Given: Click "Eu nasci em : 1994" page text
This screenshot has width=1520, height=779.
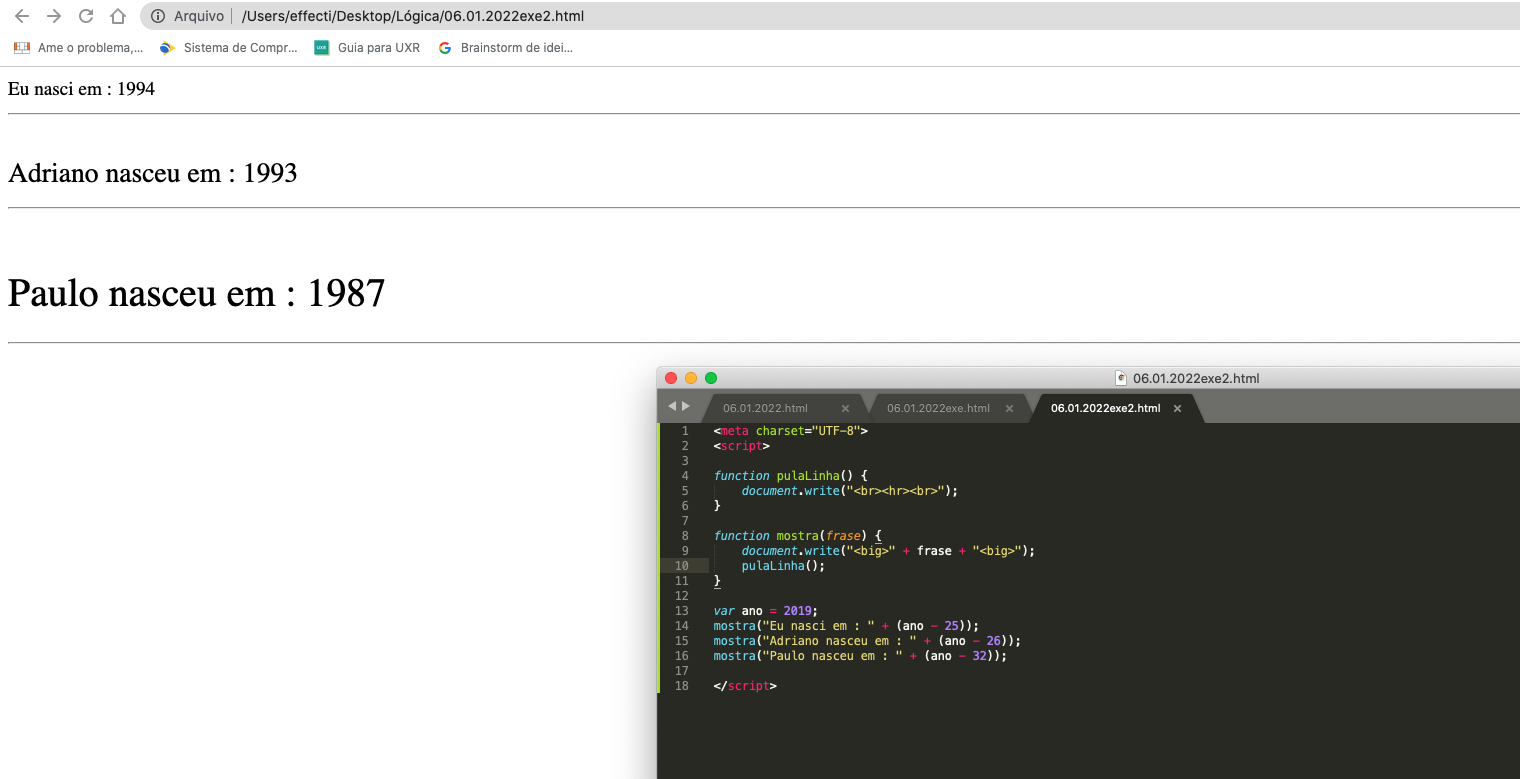Looking at the screenshot, I should 81,89.
